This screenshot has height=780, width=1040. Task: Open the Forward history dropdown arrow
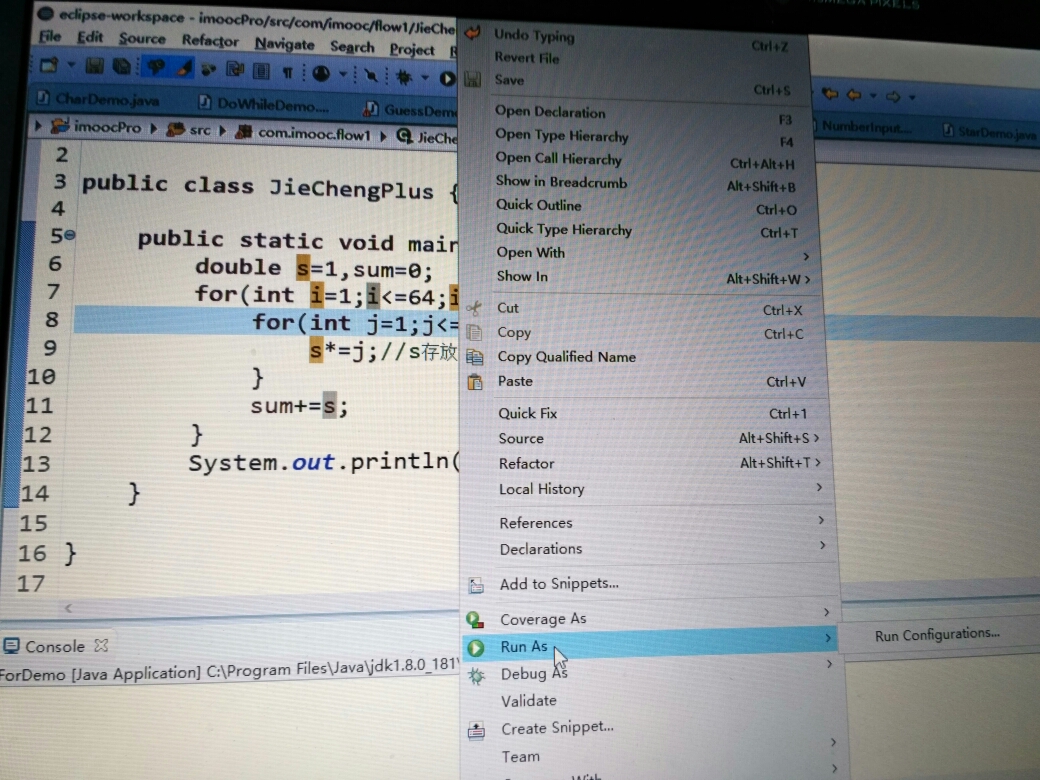tap(912, 98)
